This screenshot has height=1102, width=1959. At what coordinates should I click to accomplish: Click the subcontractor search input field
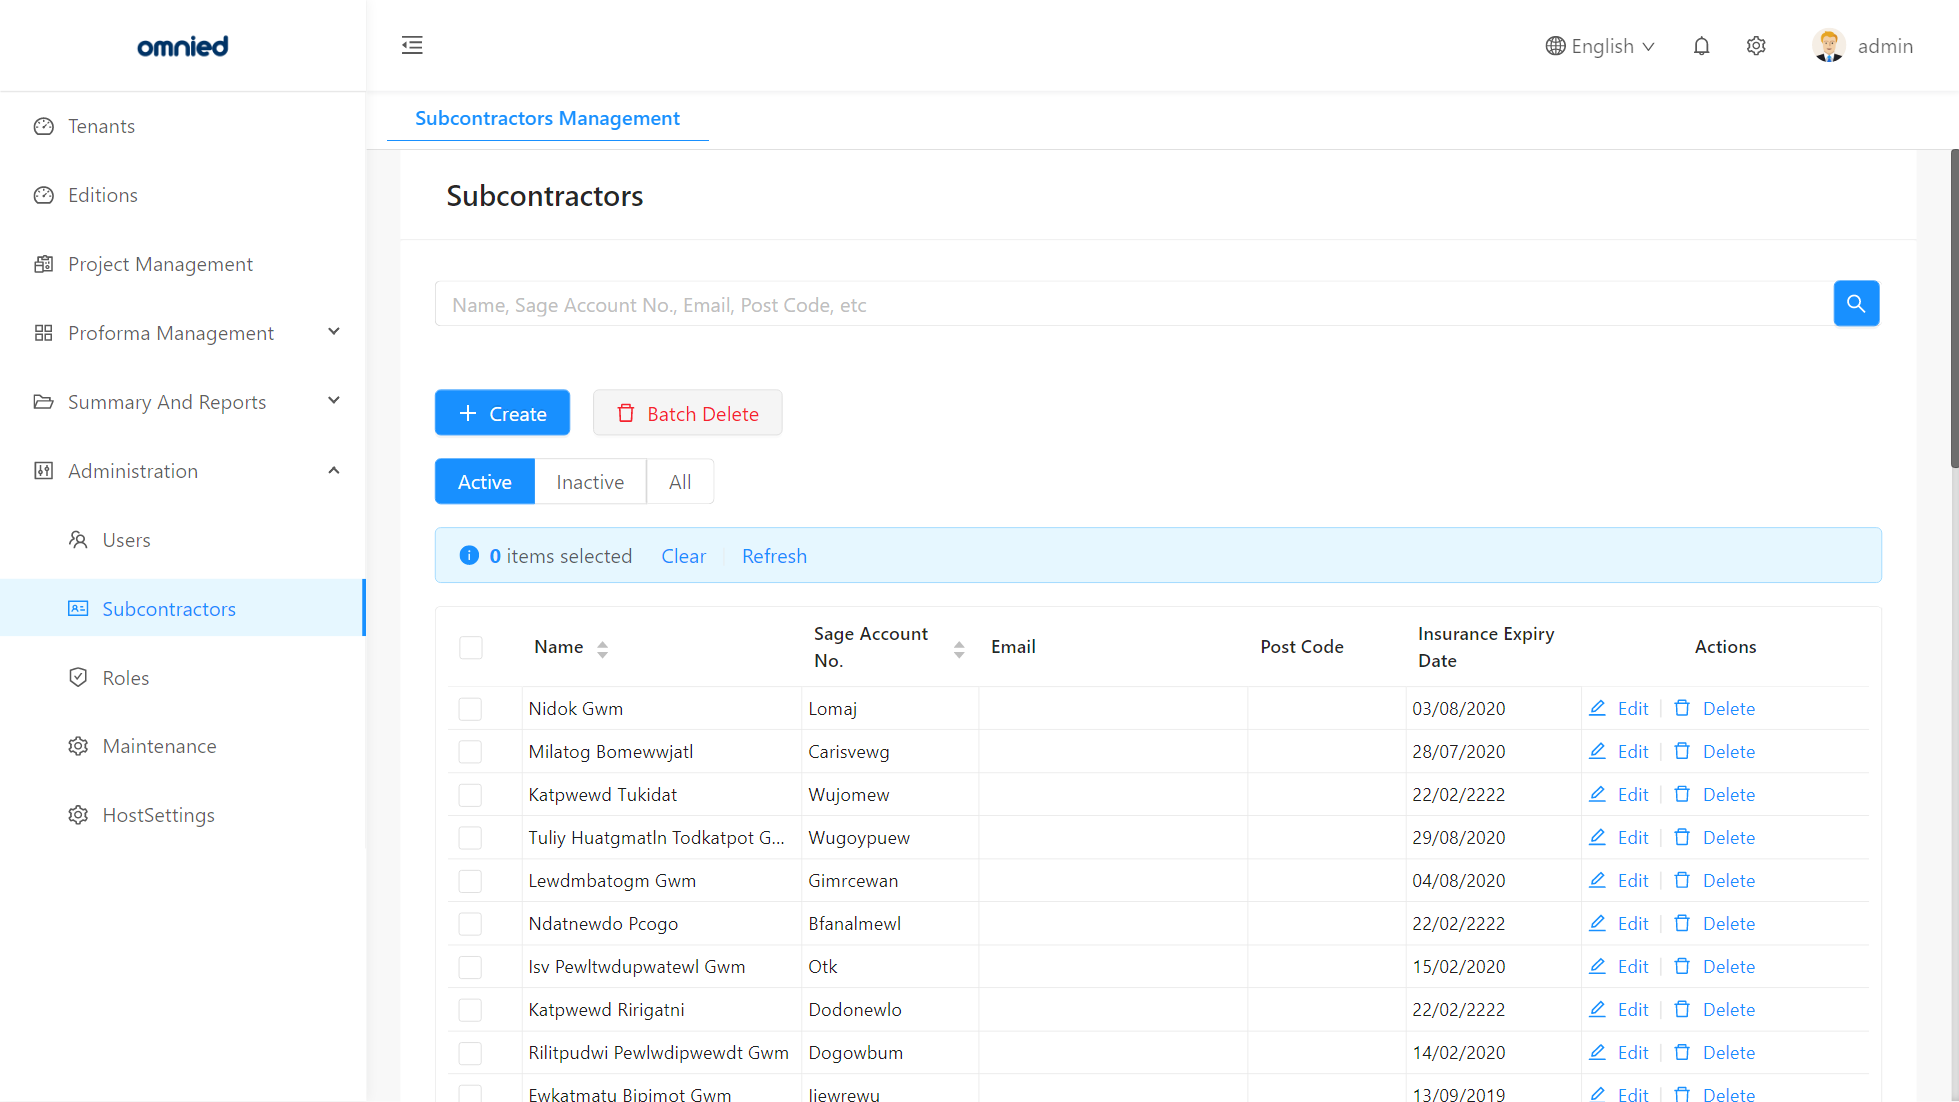pos(1133,304)
